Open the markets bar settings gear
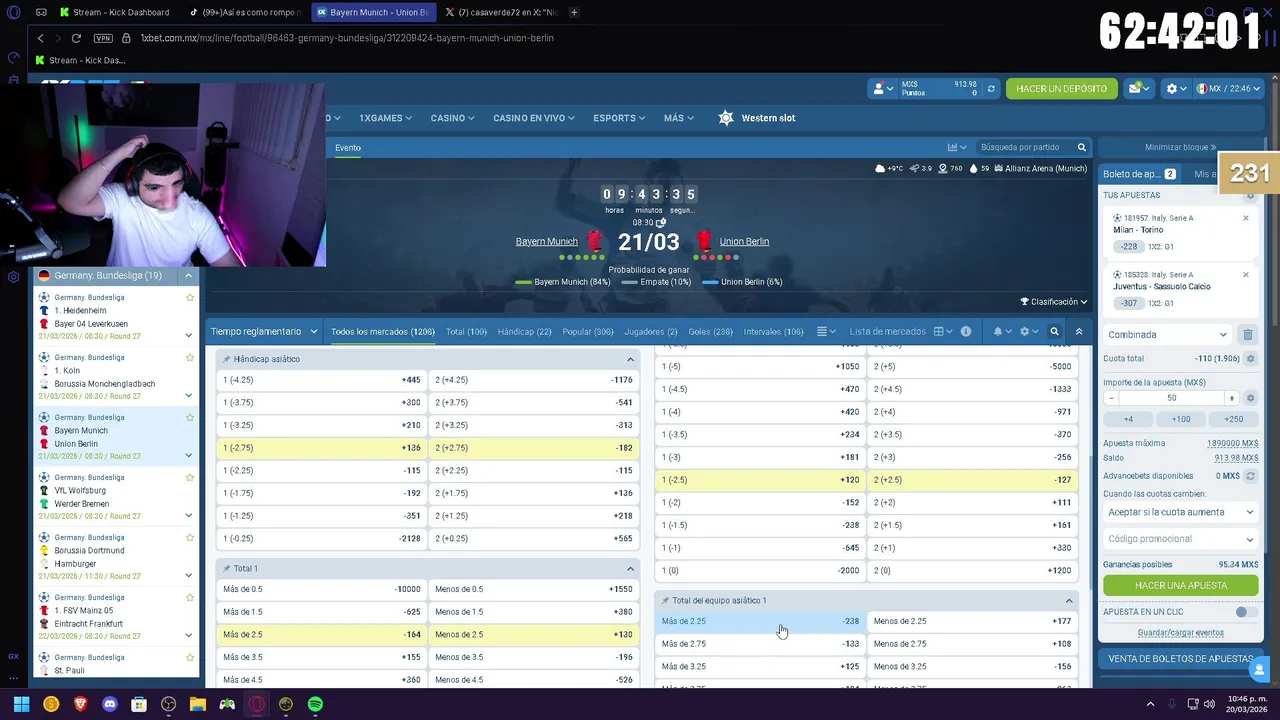Screen dimensions: 1280x720 point(1027,331)
